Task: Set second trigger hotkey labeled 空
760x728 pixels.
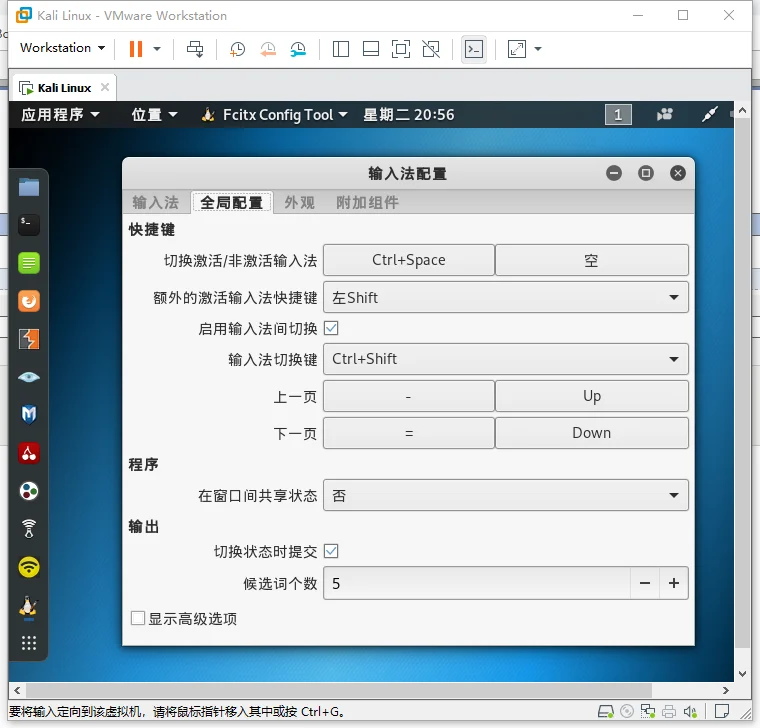Action: pos(591,260)
